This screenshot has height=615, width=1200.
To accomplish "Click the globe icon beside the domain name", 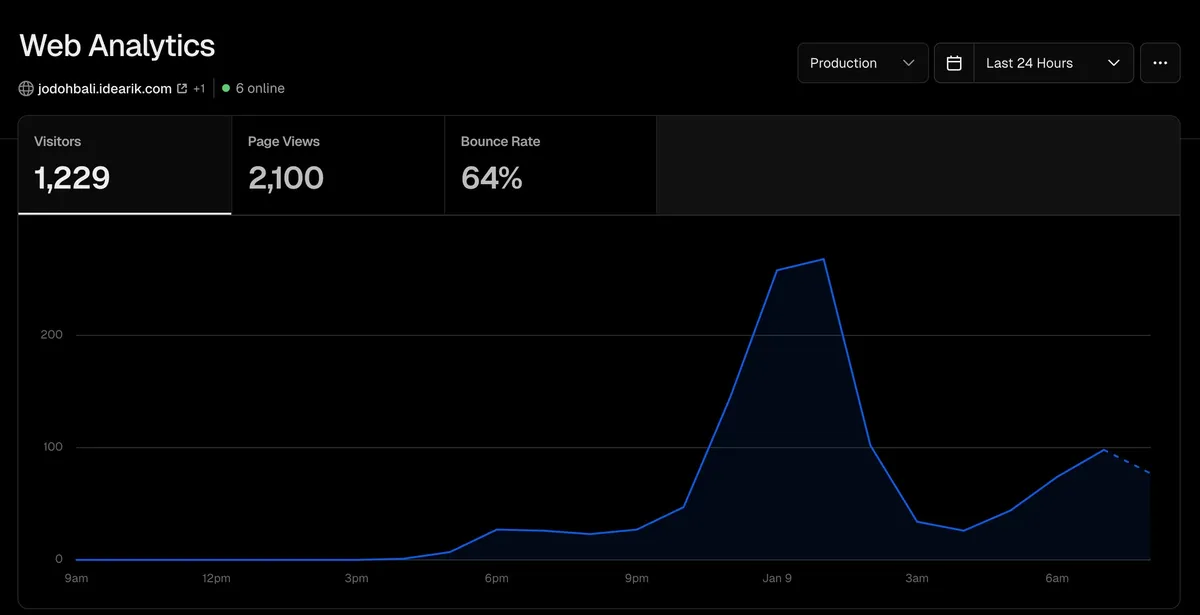I will click(x=26, y=88).
